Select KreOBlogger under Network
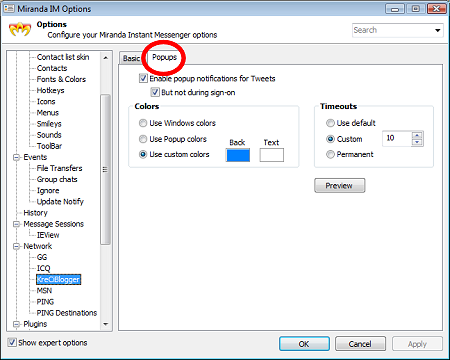The width and height of the screenshot is (450, 360). tap(58, 279)
